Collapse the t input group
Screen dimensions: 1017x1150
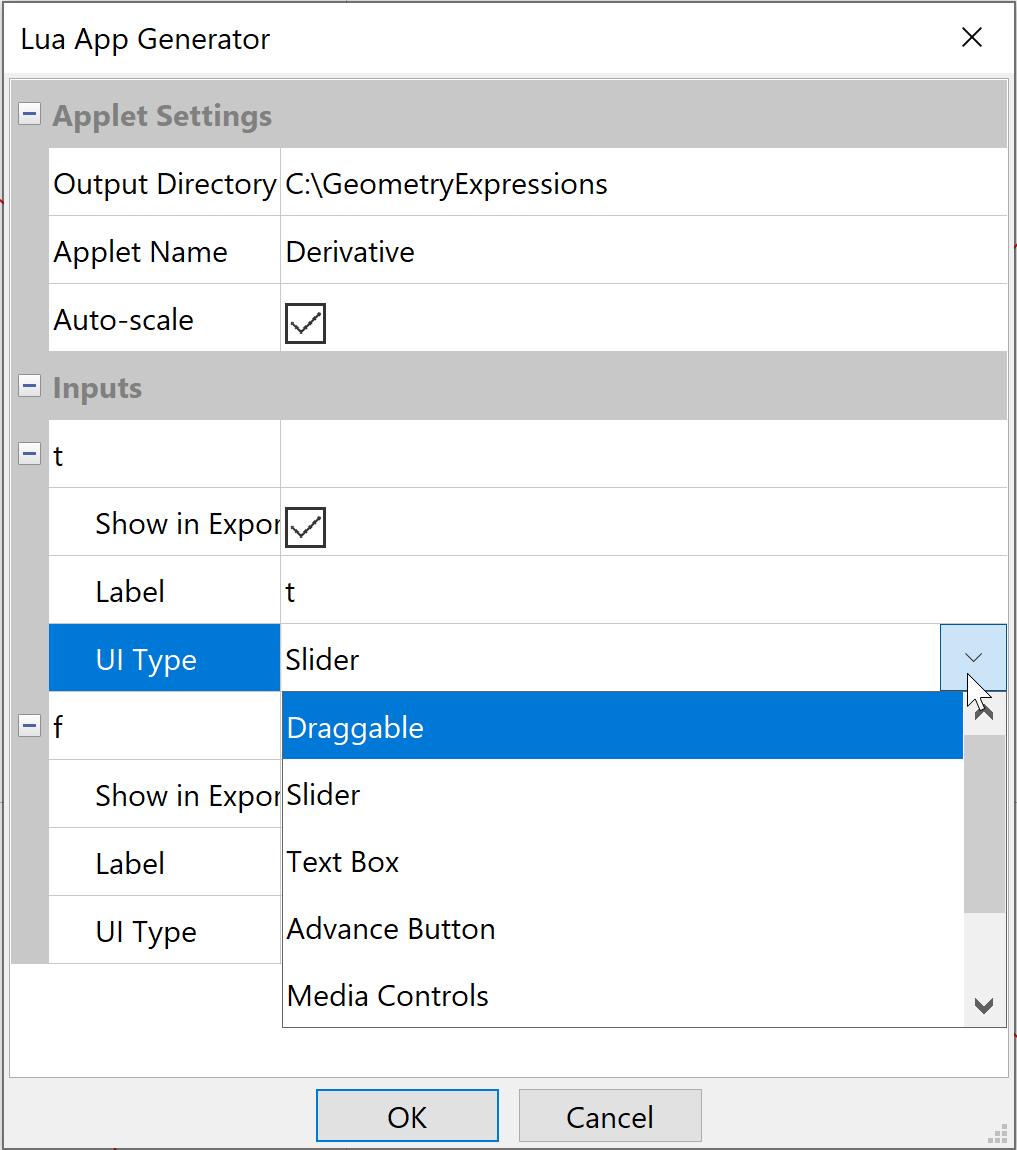(x=30, y=455)
